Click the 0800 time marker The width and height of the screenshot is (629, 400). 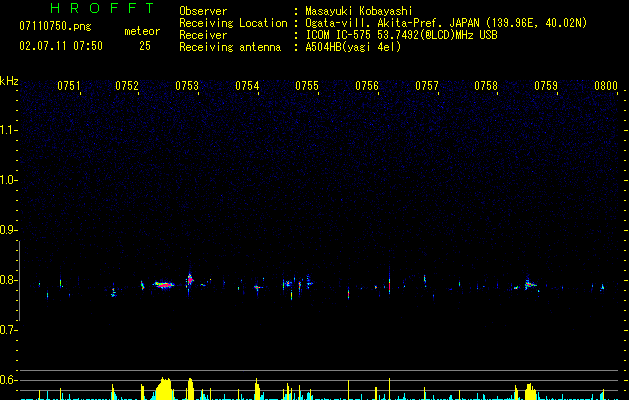[606, 86]
